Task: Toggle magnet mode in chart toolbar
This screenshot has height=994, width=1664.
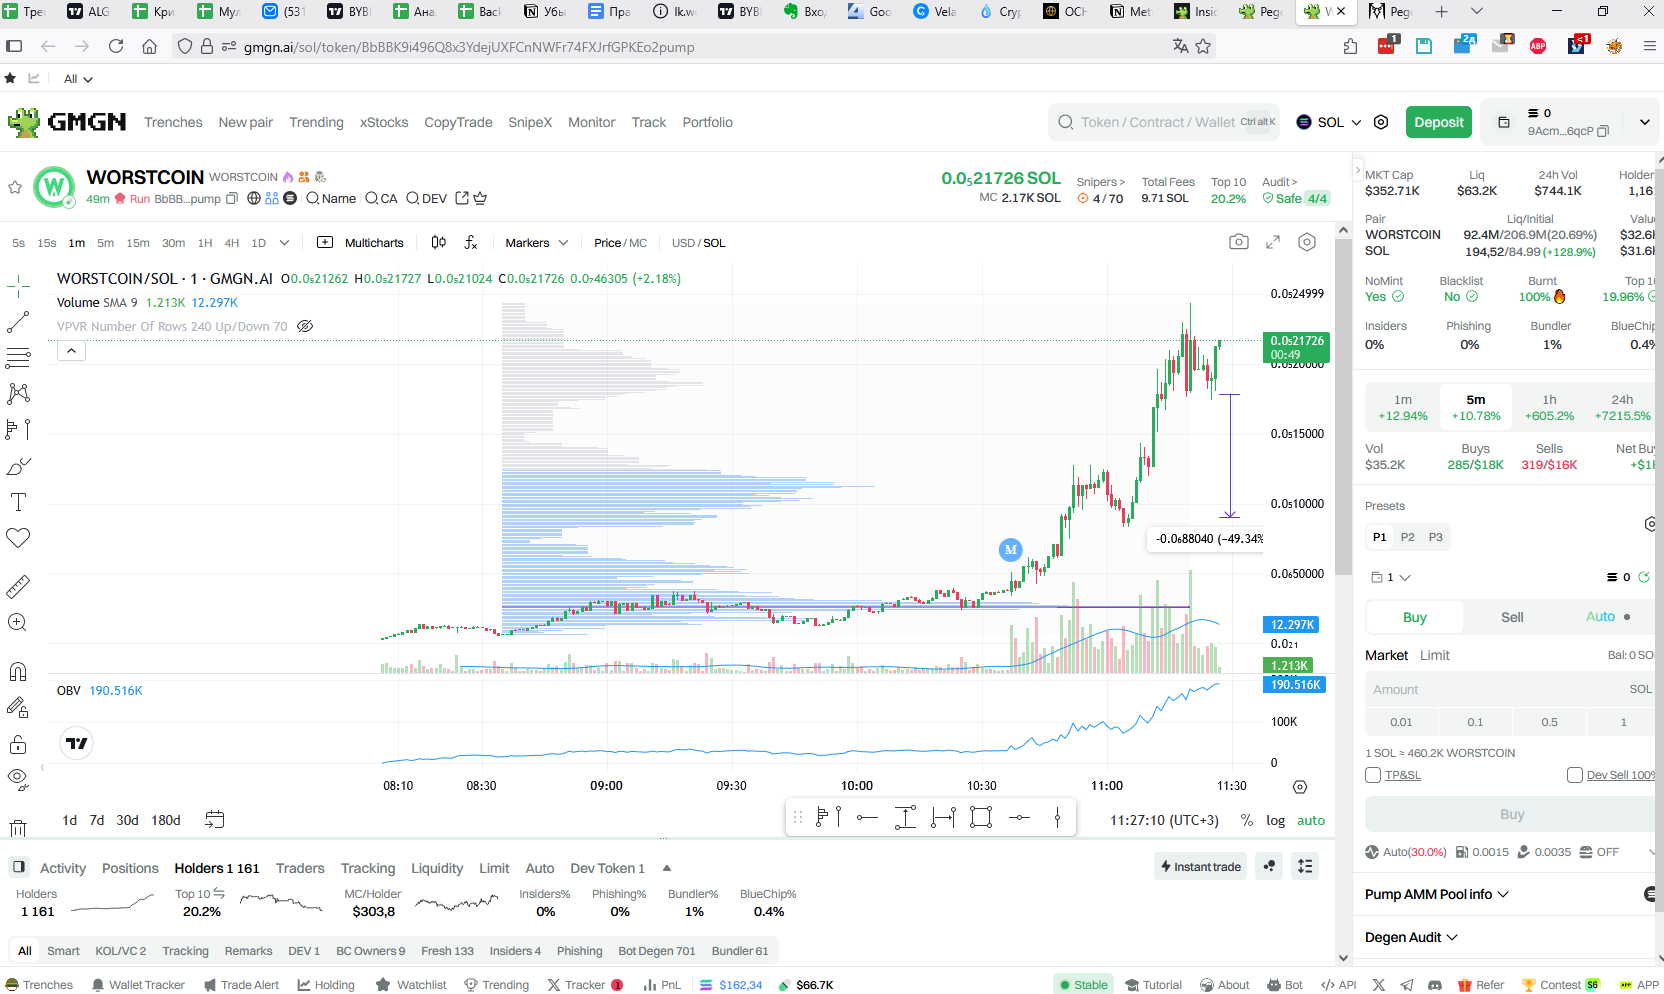Action: [x=18, y=671]
